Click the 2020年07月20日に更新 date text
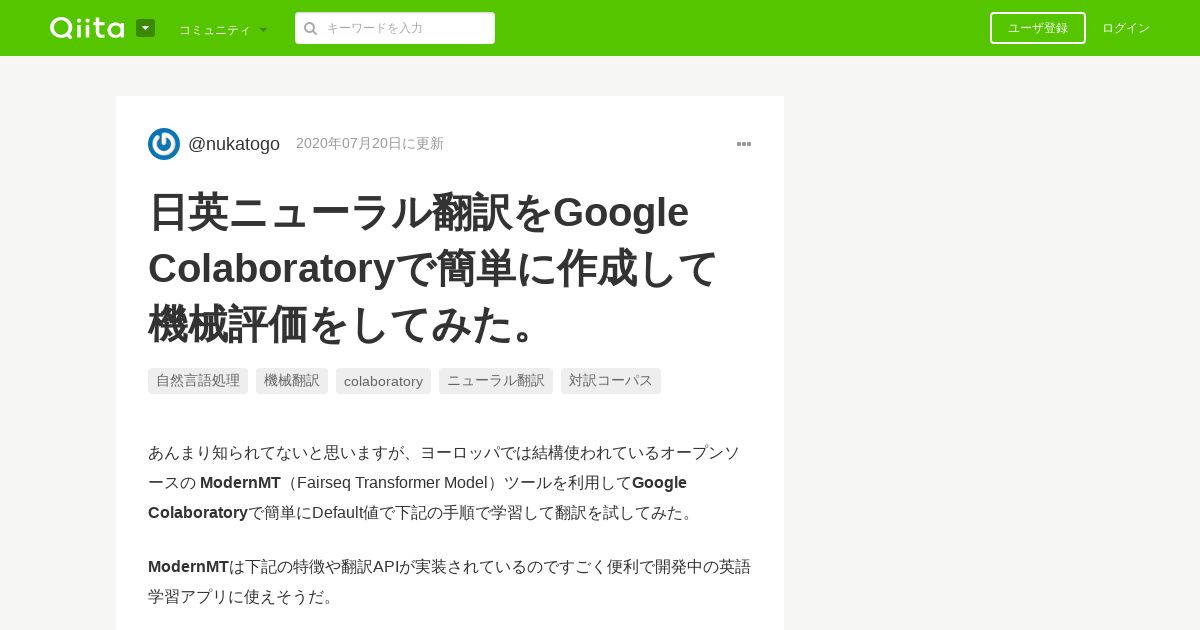 click(370, 144)
